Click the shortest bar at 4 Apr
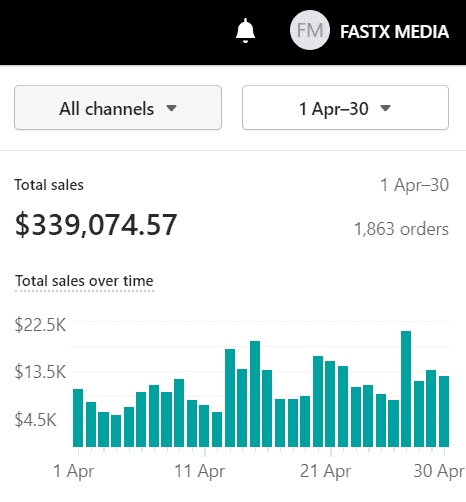 coord(116,431)
